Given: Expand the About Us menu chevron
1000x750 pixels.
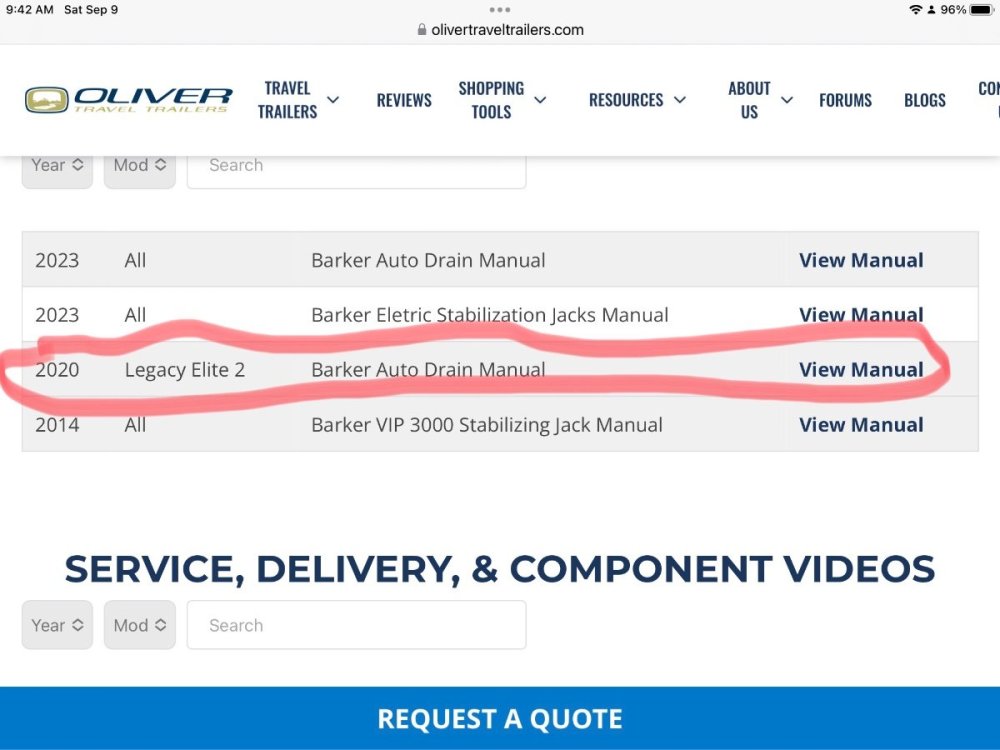Looking at the screenshot, I should click(787, 100).
